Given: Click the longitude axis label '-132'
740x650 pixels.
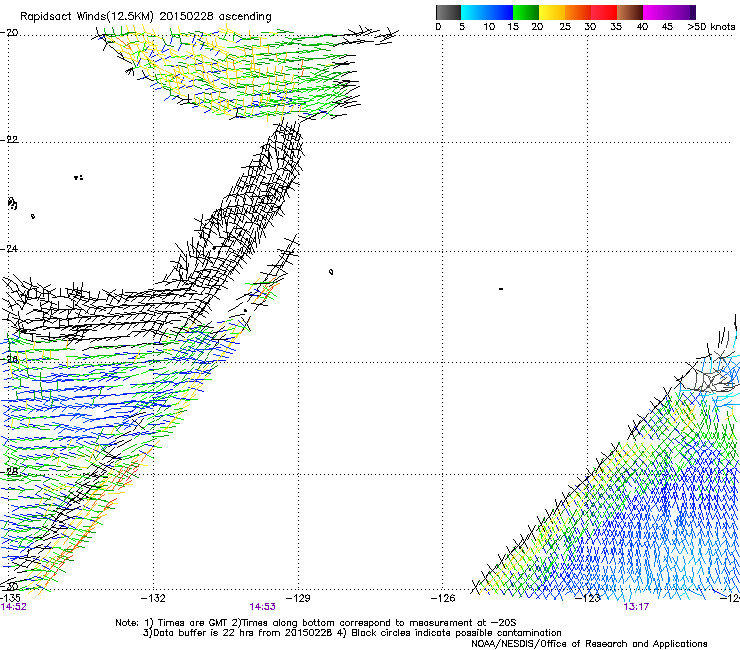Looking at the screenshot, I should (x=153, y=598).
